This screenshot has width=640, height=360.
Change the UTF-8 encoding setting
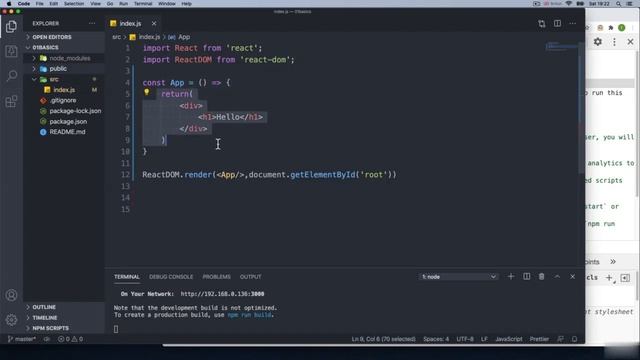(465, 339)
